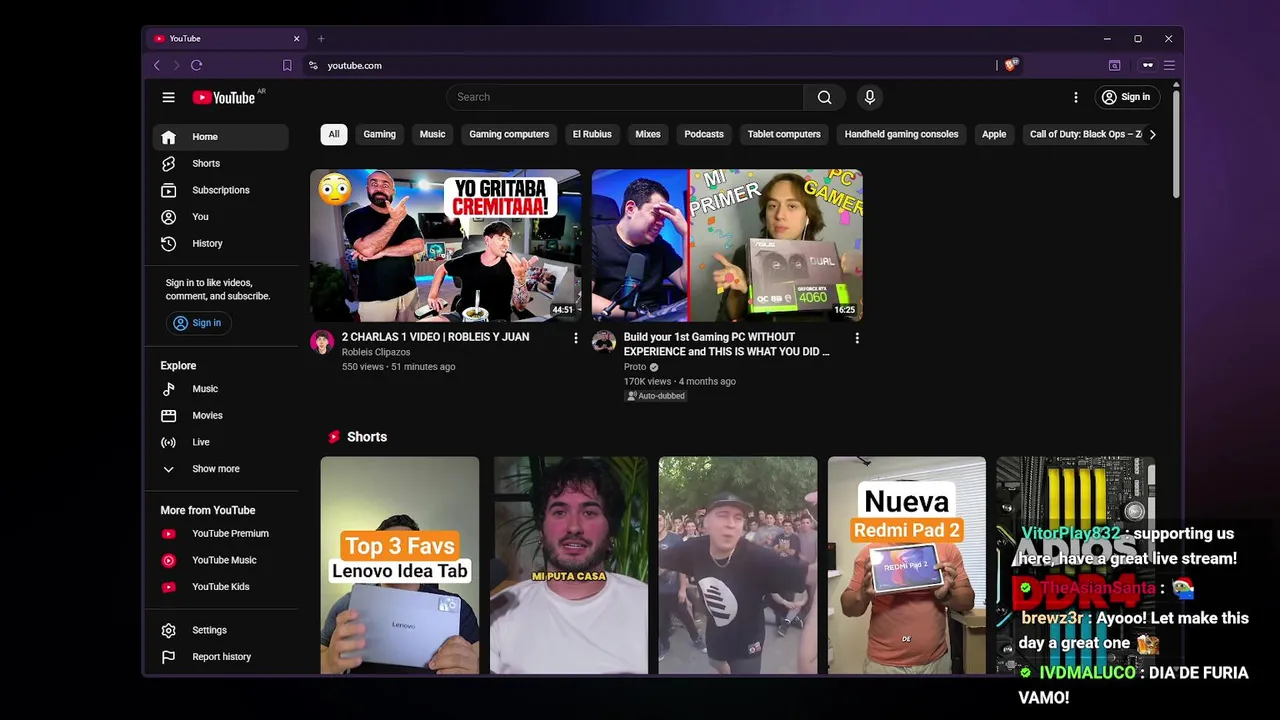View site information icon in address bar

pyautogui.click(x=313, y=65)
